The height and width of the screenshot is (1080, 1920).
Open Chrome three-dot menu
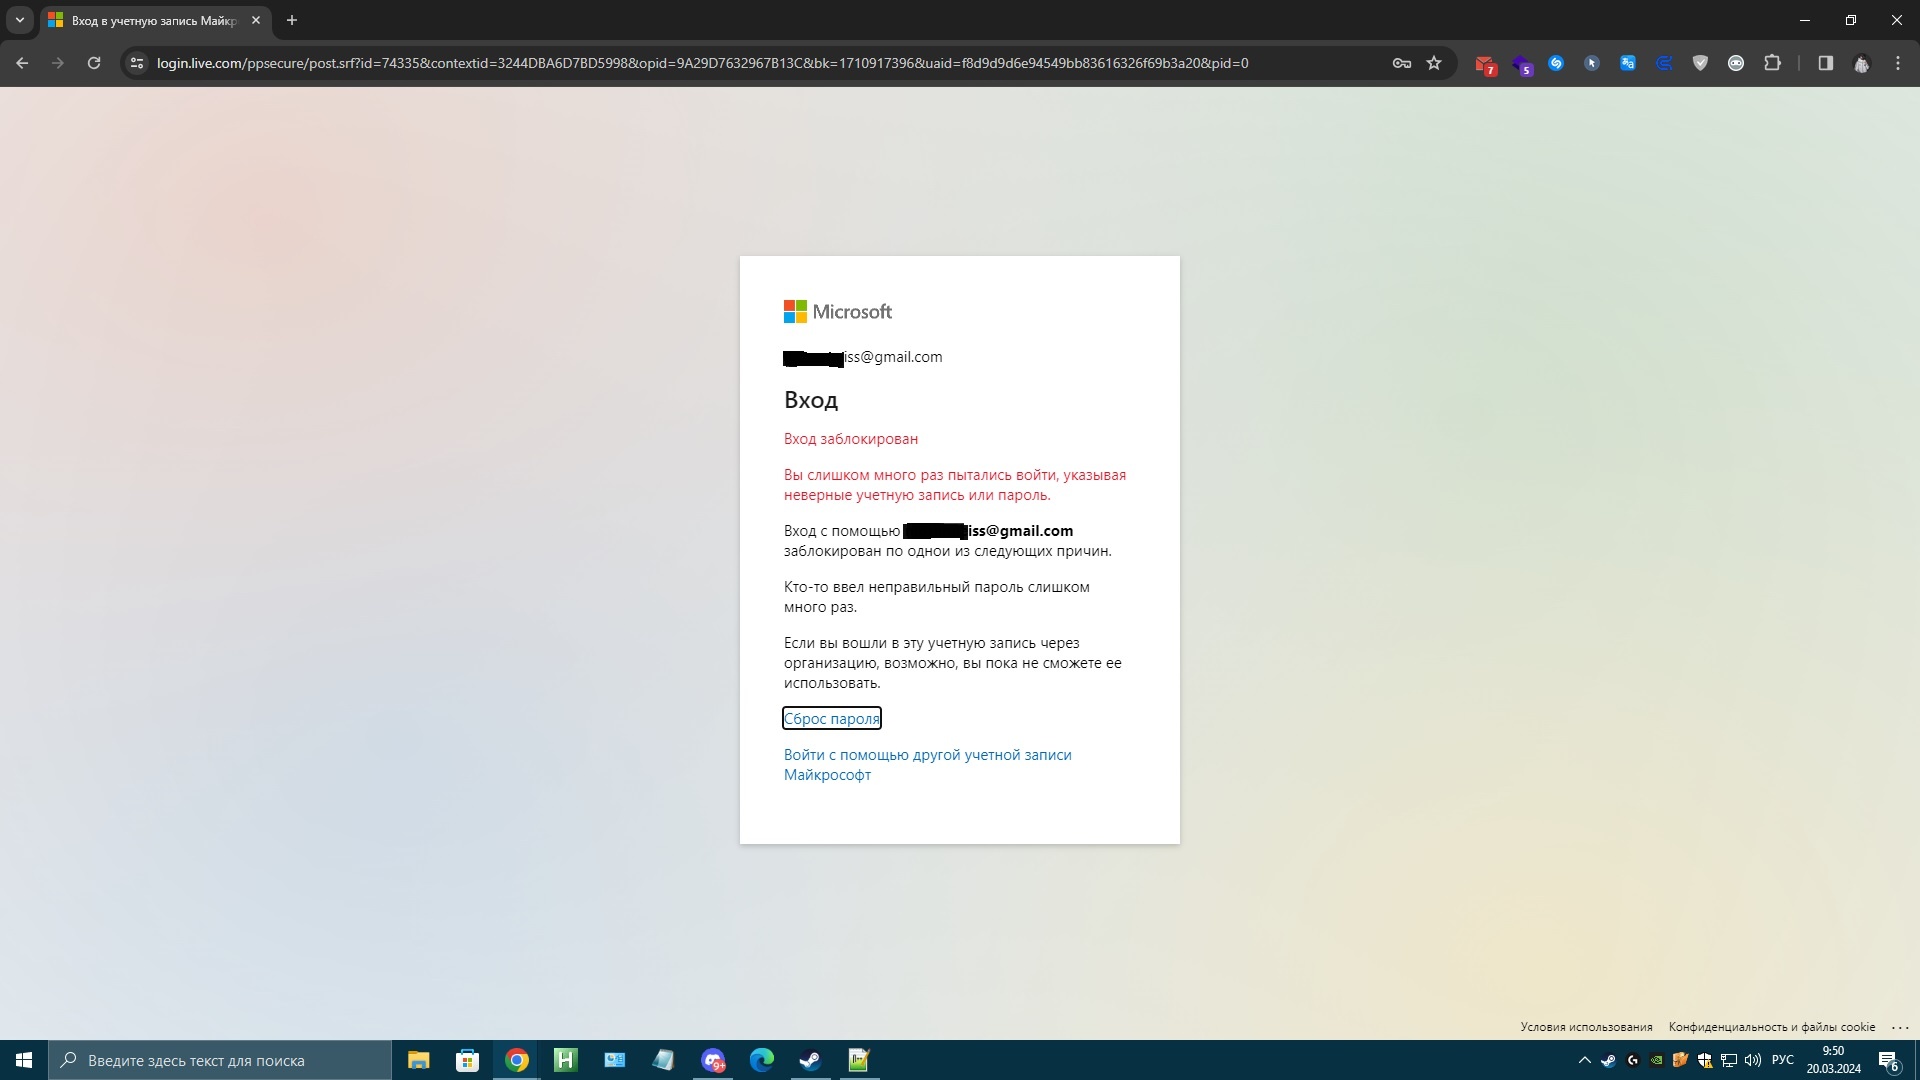point(1898,63)
